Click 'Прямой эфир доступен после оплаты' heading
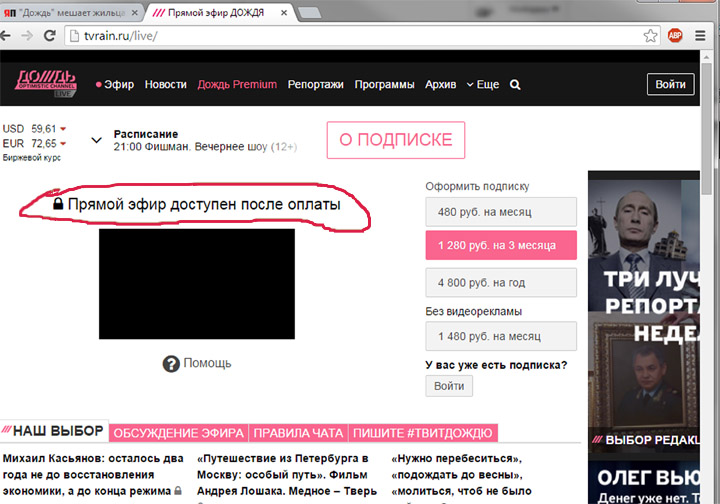Image resolution: width=720 pixels, height=504 pixels. (x=204, y=204)
